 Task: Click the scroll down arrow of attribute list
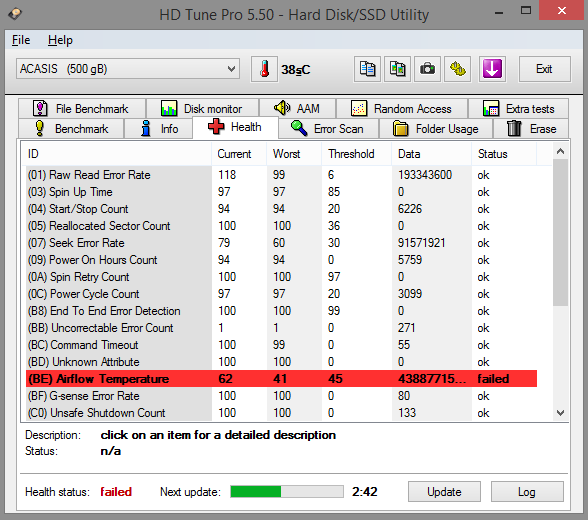click(x=561, y=413)
